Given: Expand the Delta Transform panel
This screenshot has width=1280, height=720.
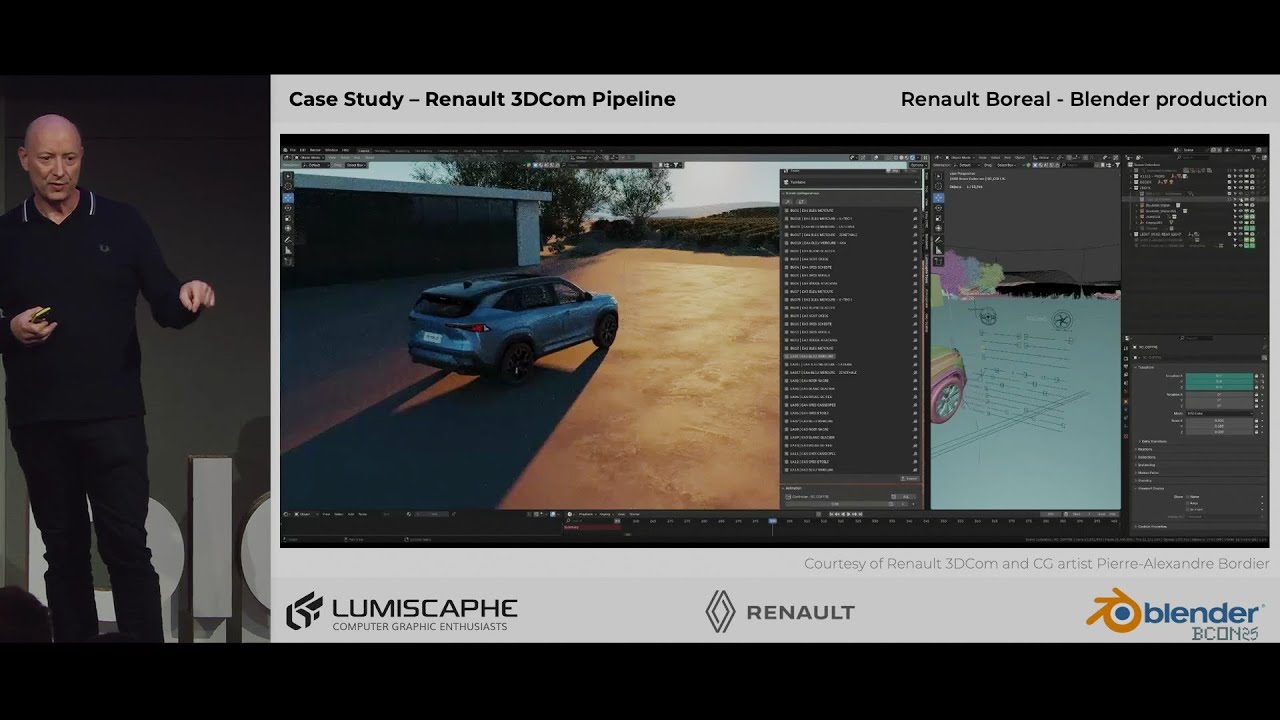Looking at the screenshot, I should pos(1139,441).
